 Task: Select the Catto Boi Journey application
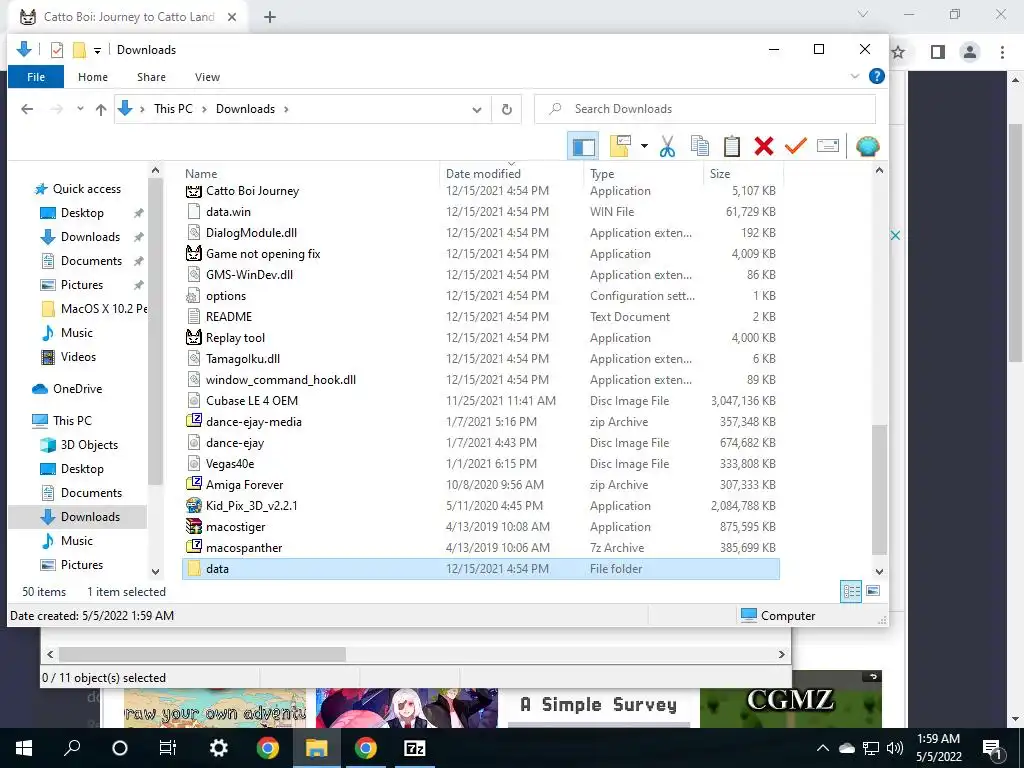pyautogui.click(x=481, y=191)
